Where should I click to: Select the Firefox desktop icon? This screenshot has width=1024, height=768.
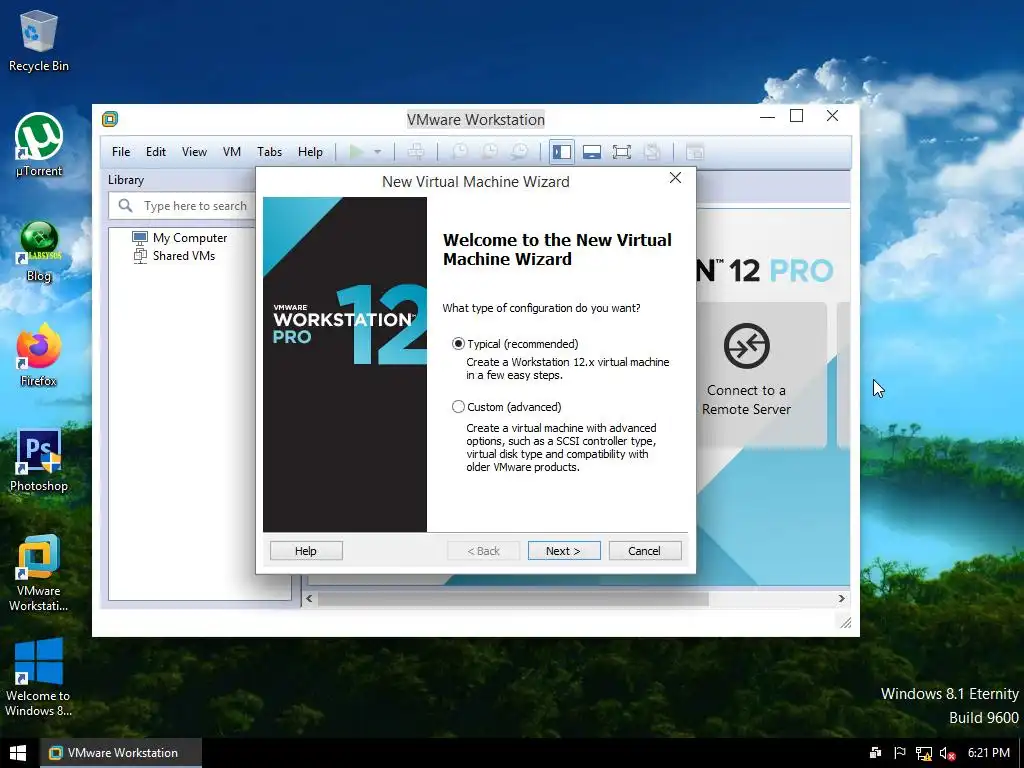click(39, 356)
